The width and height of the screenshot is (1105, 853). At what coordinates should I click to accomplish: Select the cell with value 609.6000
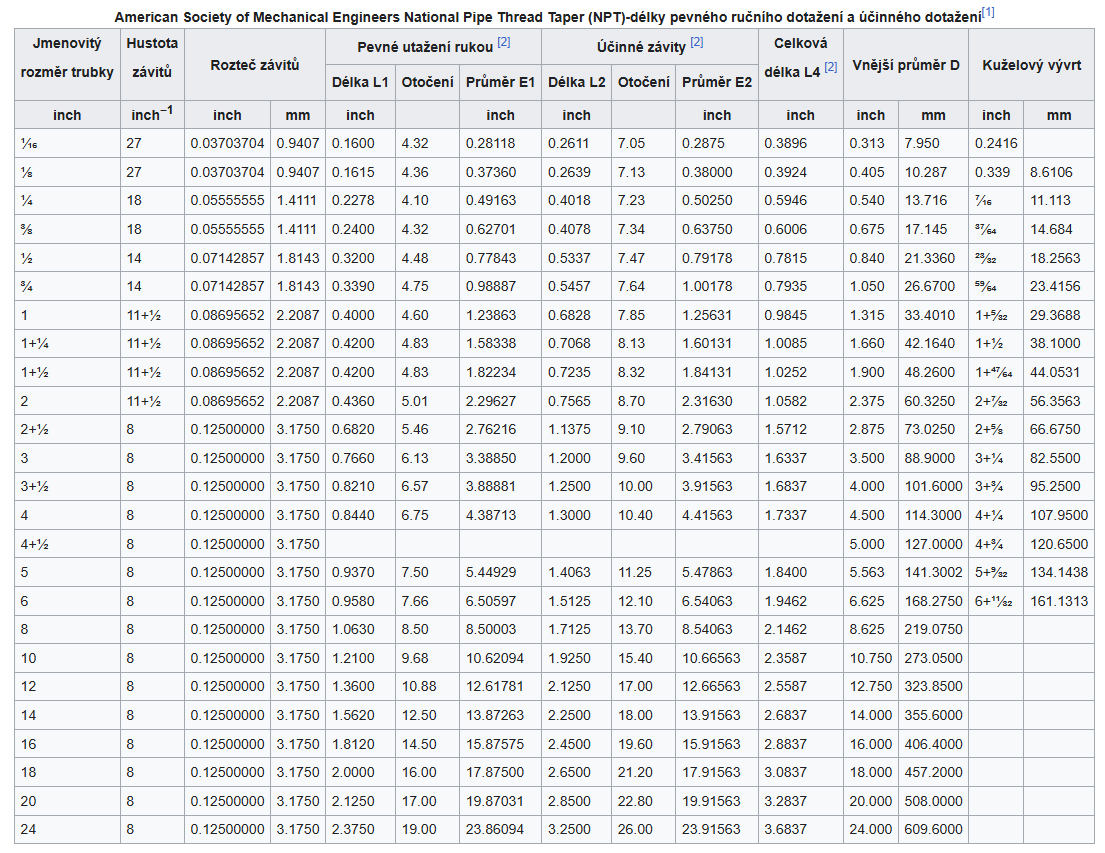click(933, 830)
